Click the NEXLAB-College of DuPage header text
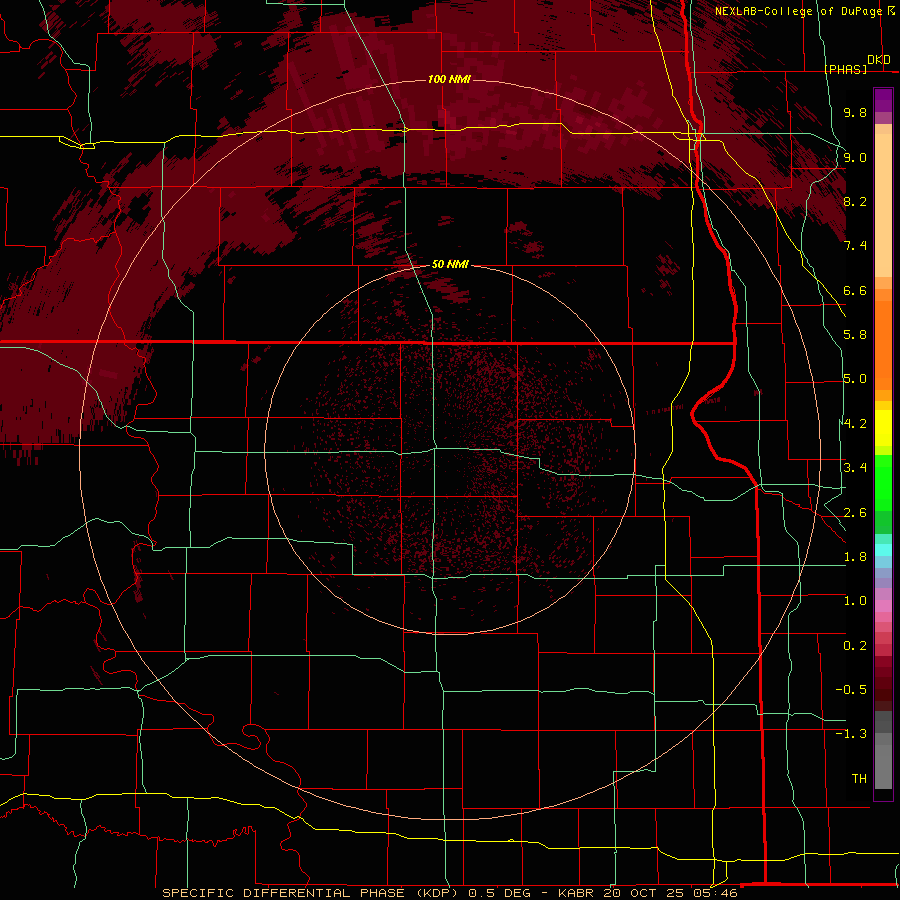This screenshot has width=900, height=900. point(798,11)
